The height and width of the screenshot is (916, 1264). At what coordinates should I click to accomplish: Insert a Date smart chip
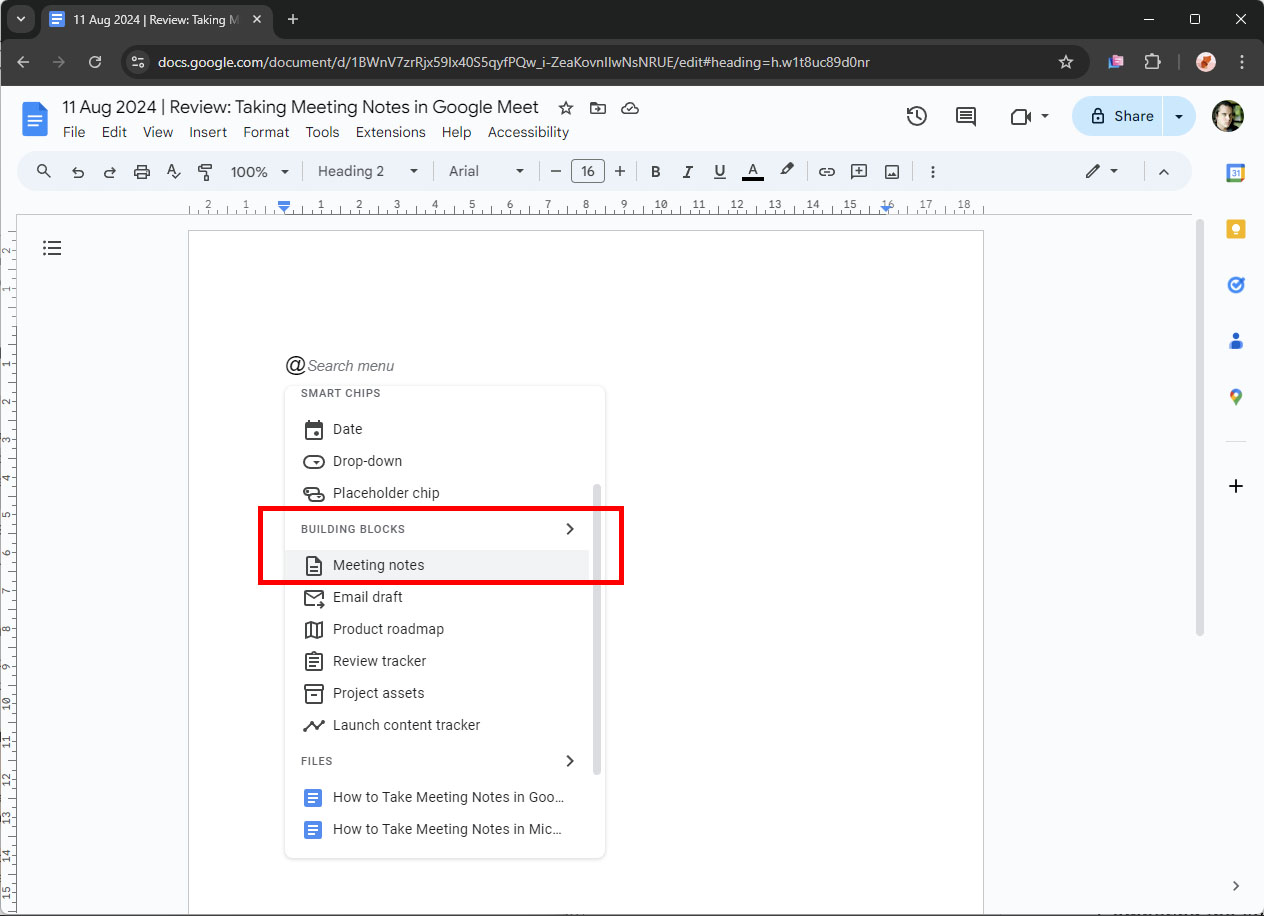[437, 429]
